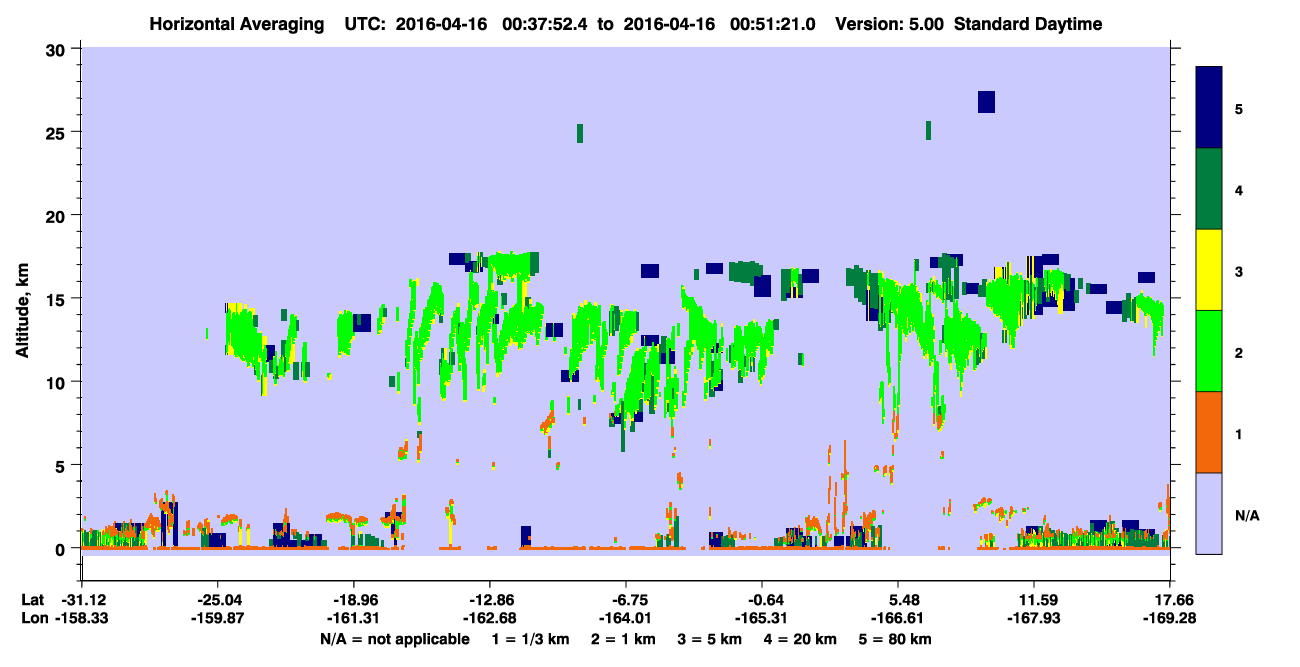Click longitude value -166.61
The width and height of the screenshot is (1300, 667).
click(x=898, y=619)
